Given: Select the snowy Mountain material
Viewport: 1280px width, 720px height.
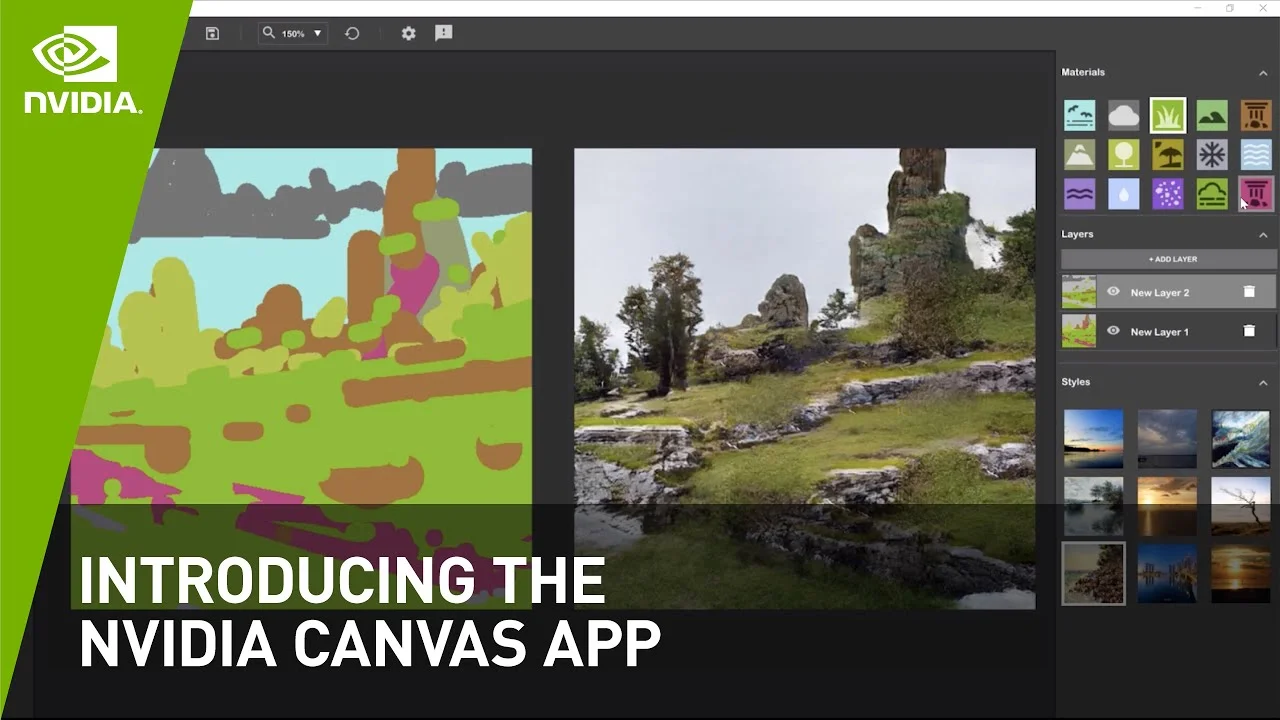Looking at the screenshot, I should click(1079, 155).
